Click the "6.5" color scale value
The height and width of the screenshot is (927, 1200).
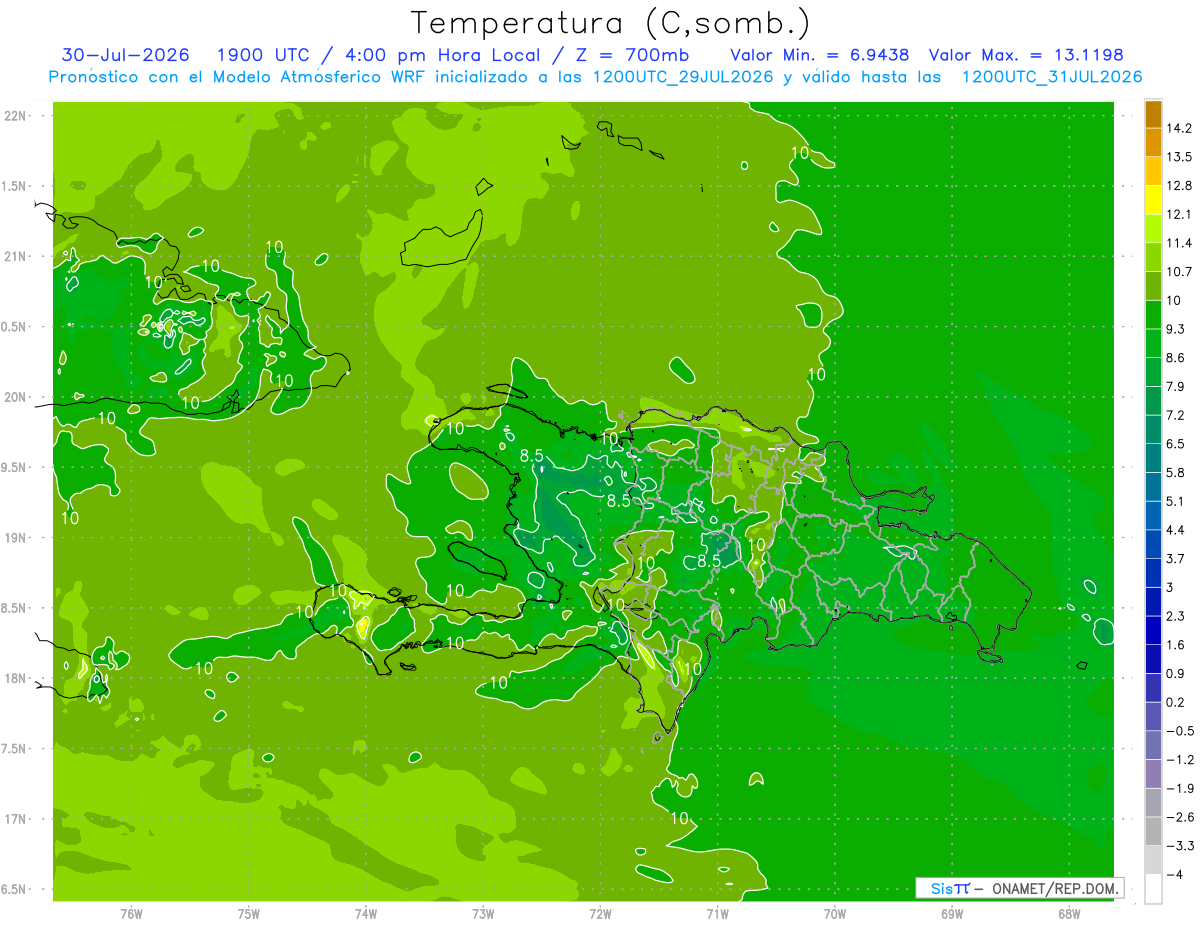[x=1177, y=444]
